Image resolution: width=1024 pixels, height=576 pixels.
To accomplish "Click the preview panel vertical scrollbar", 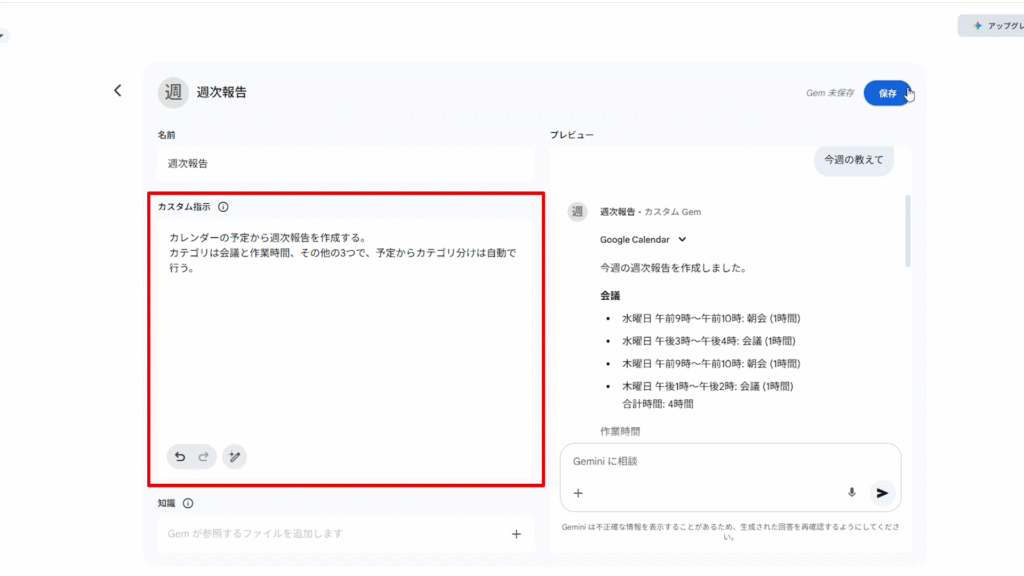I will (x=908, y=232).
